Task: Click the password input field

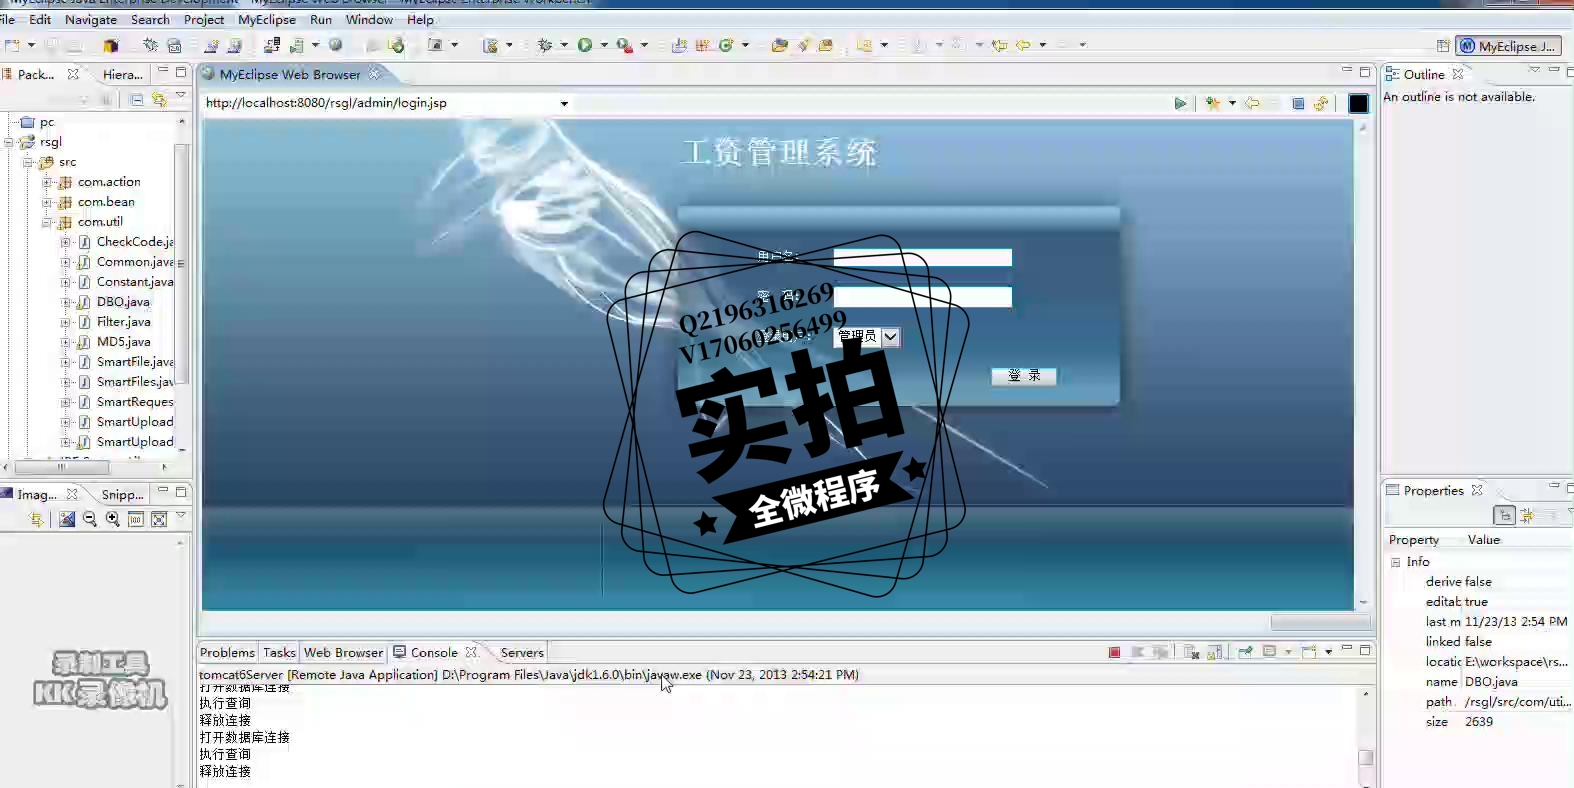Action: click(922, 297)
